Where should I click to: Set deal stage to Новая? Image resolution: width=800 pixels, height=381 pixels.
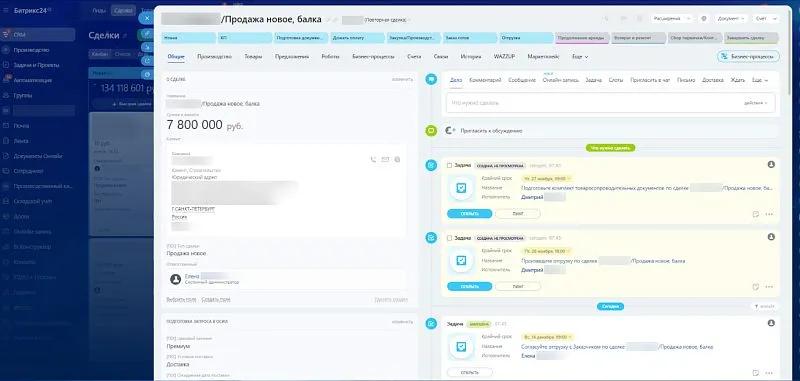[189, 38]
